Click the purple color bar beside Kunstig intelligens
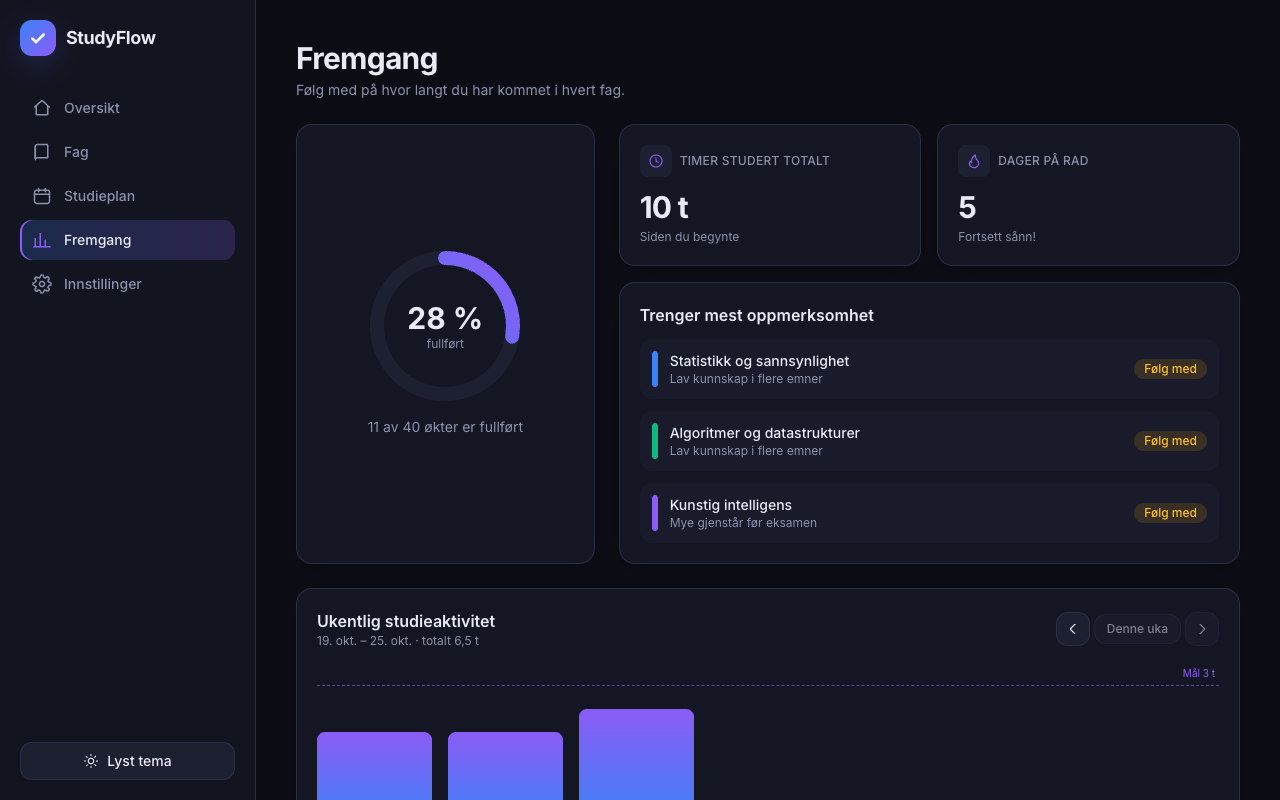 [655, 513]
